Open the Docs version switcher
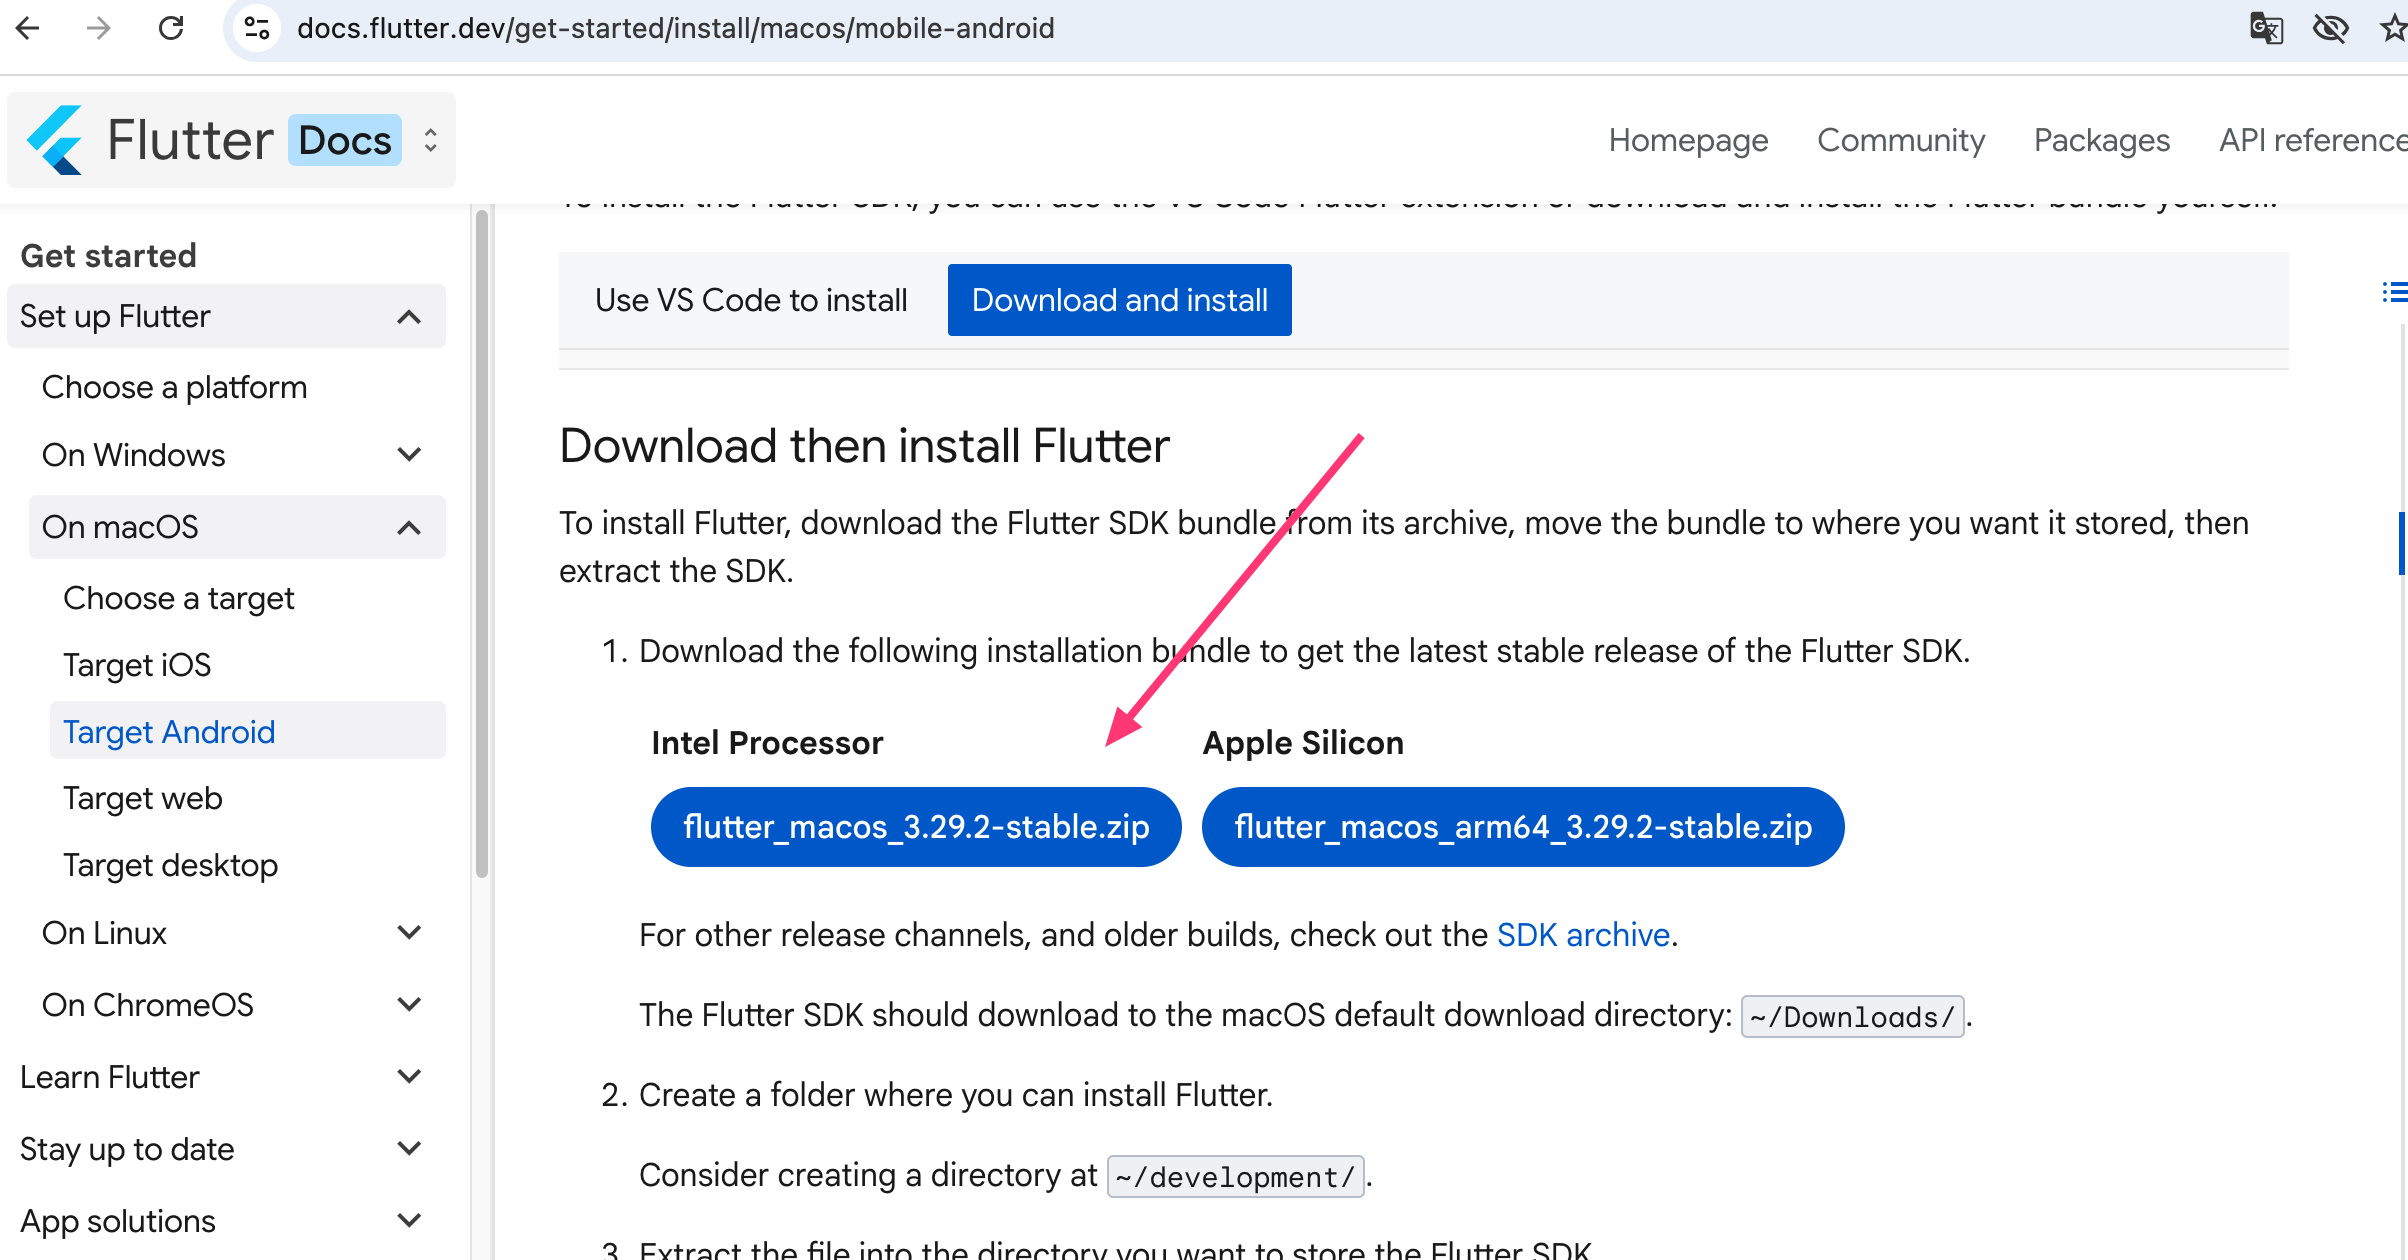The height and width of the screenshot is (1260, 2408). pos(429,139)
